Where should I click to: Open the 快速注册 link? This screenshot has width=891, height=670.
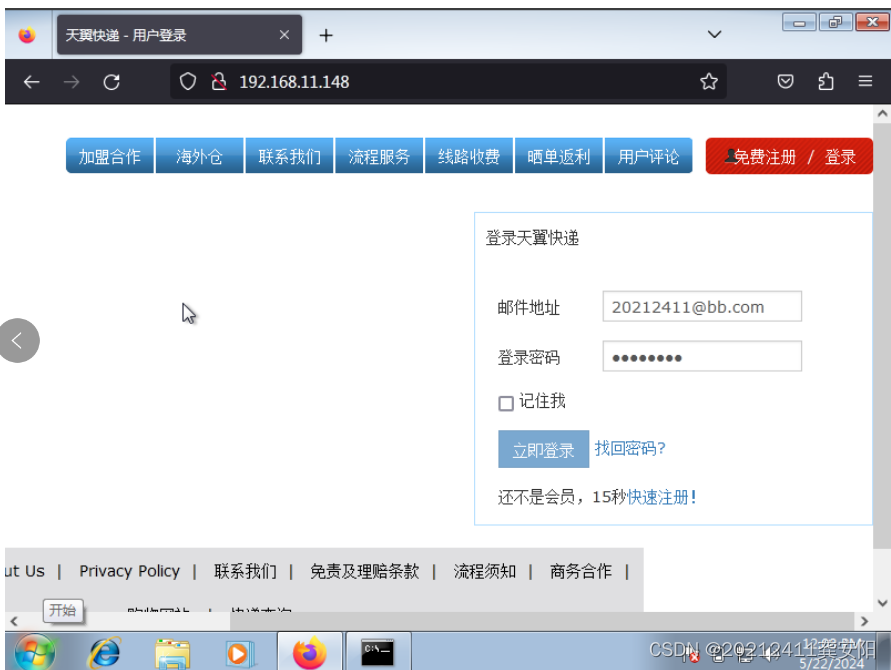(x=661, y=497)
